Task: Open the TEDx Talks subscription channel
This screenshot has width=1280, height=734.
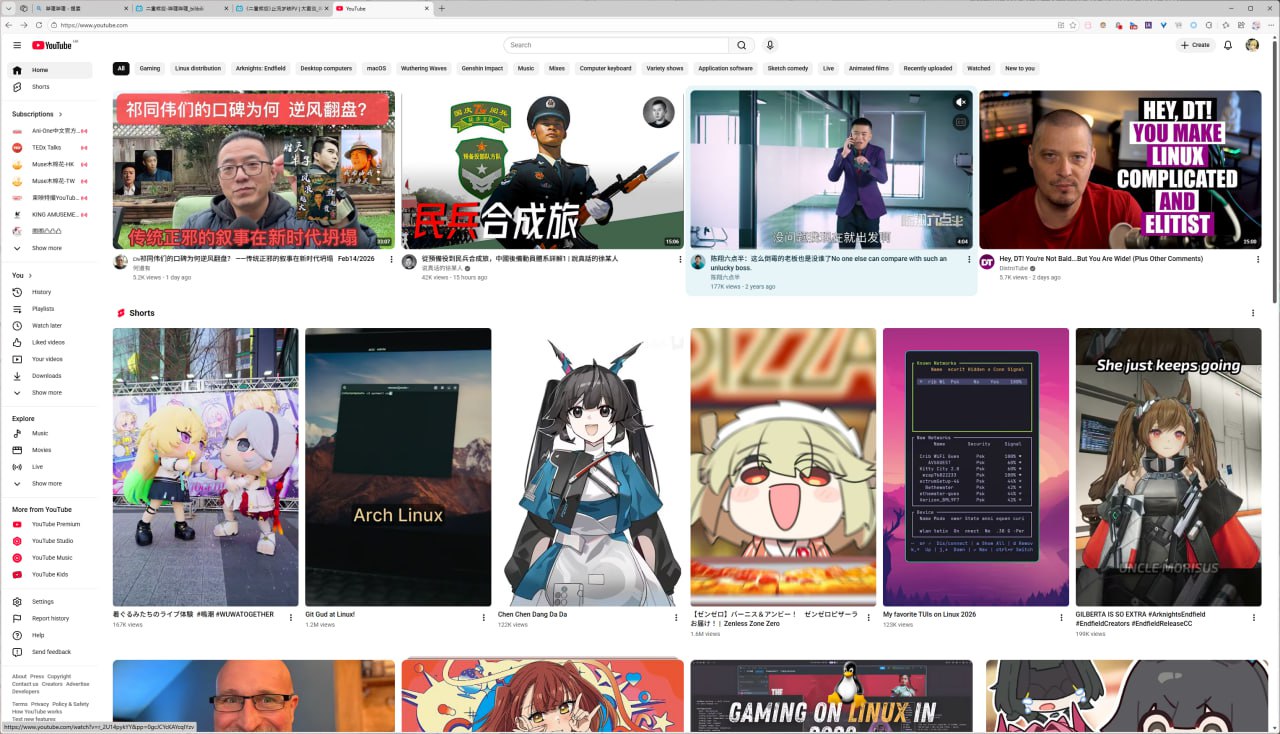Action: click(46, 148)
